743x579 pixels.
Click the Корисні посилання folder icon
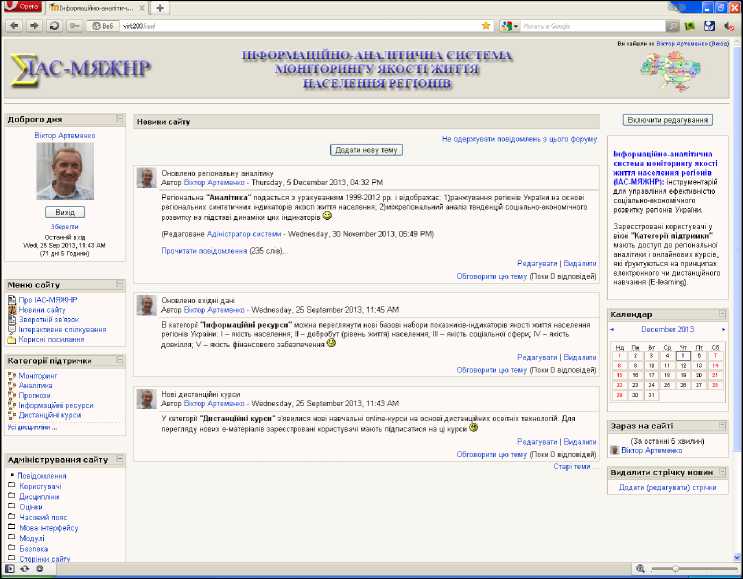pyautogui.click(x=12, y=339)
